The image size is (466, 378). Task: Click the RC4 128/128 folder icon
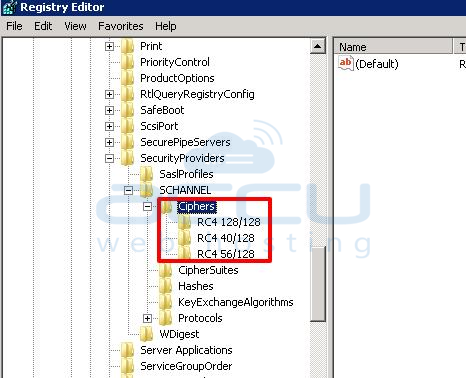click(x=184, y=222)
